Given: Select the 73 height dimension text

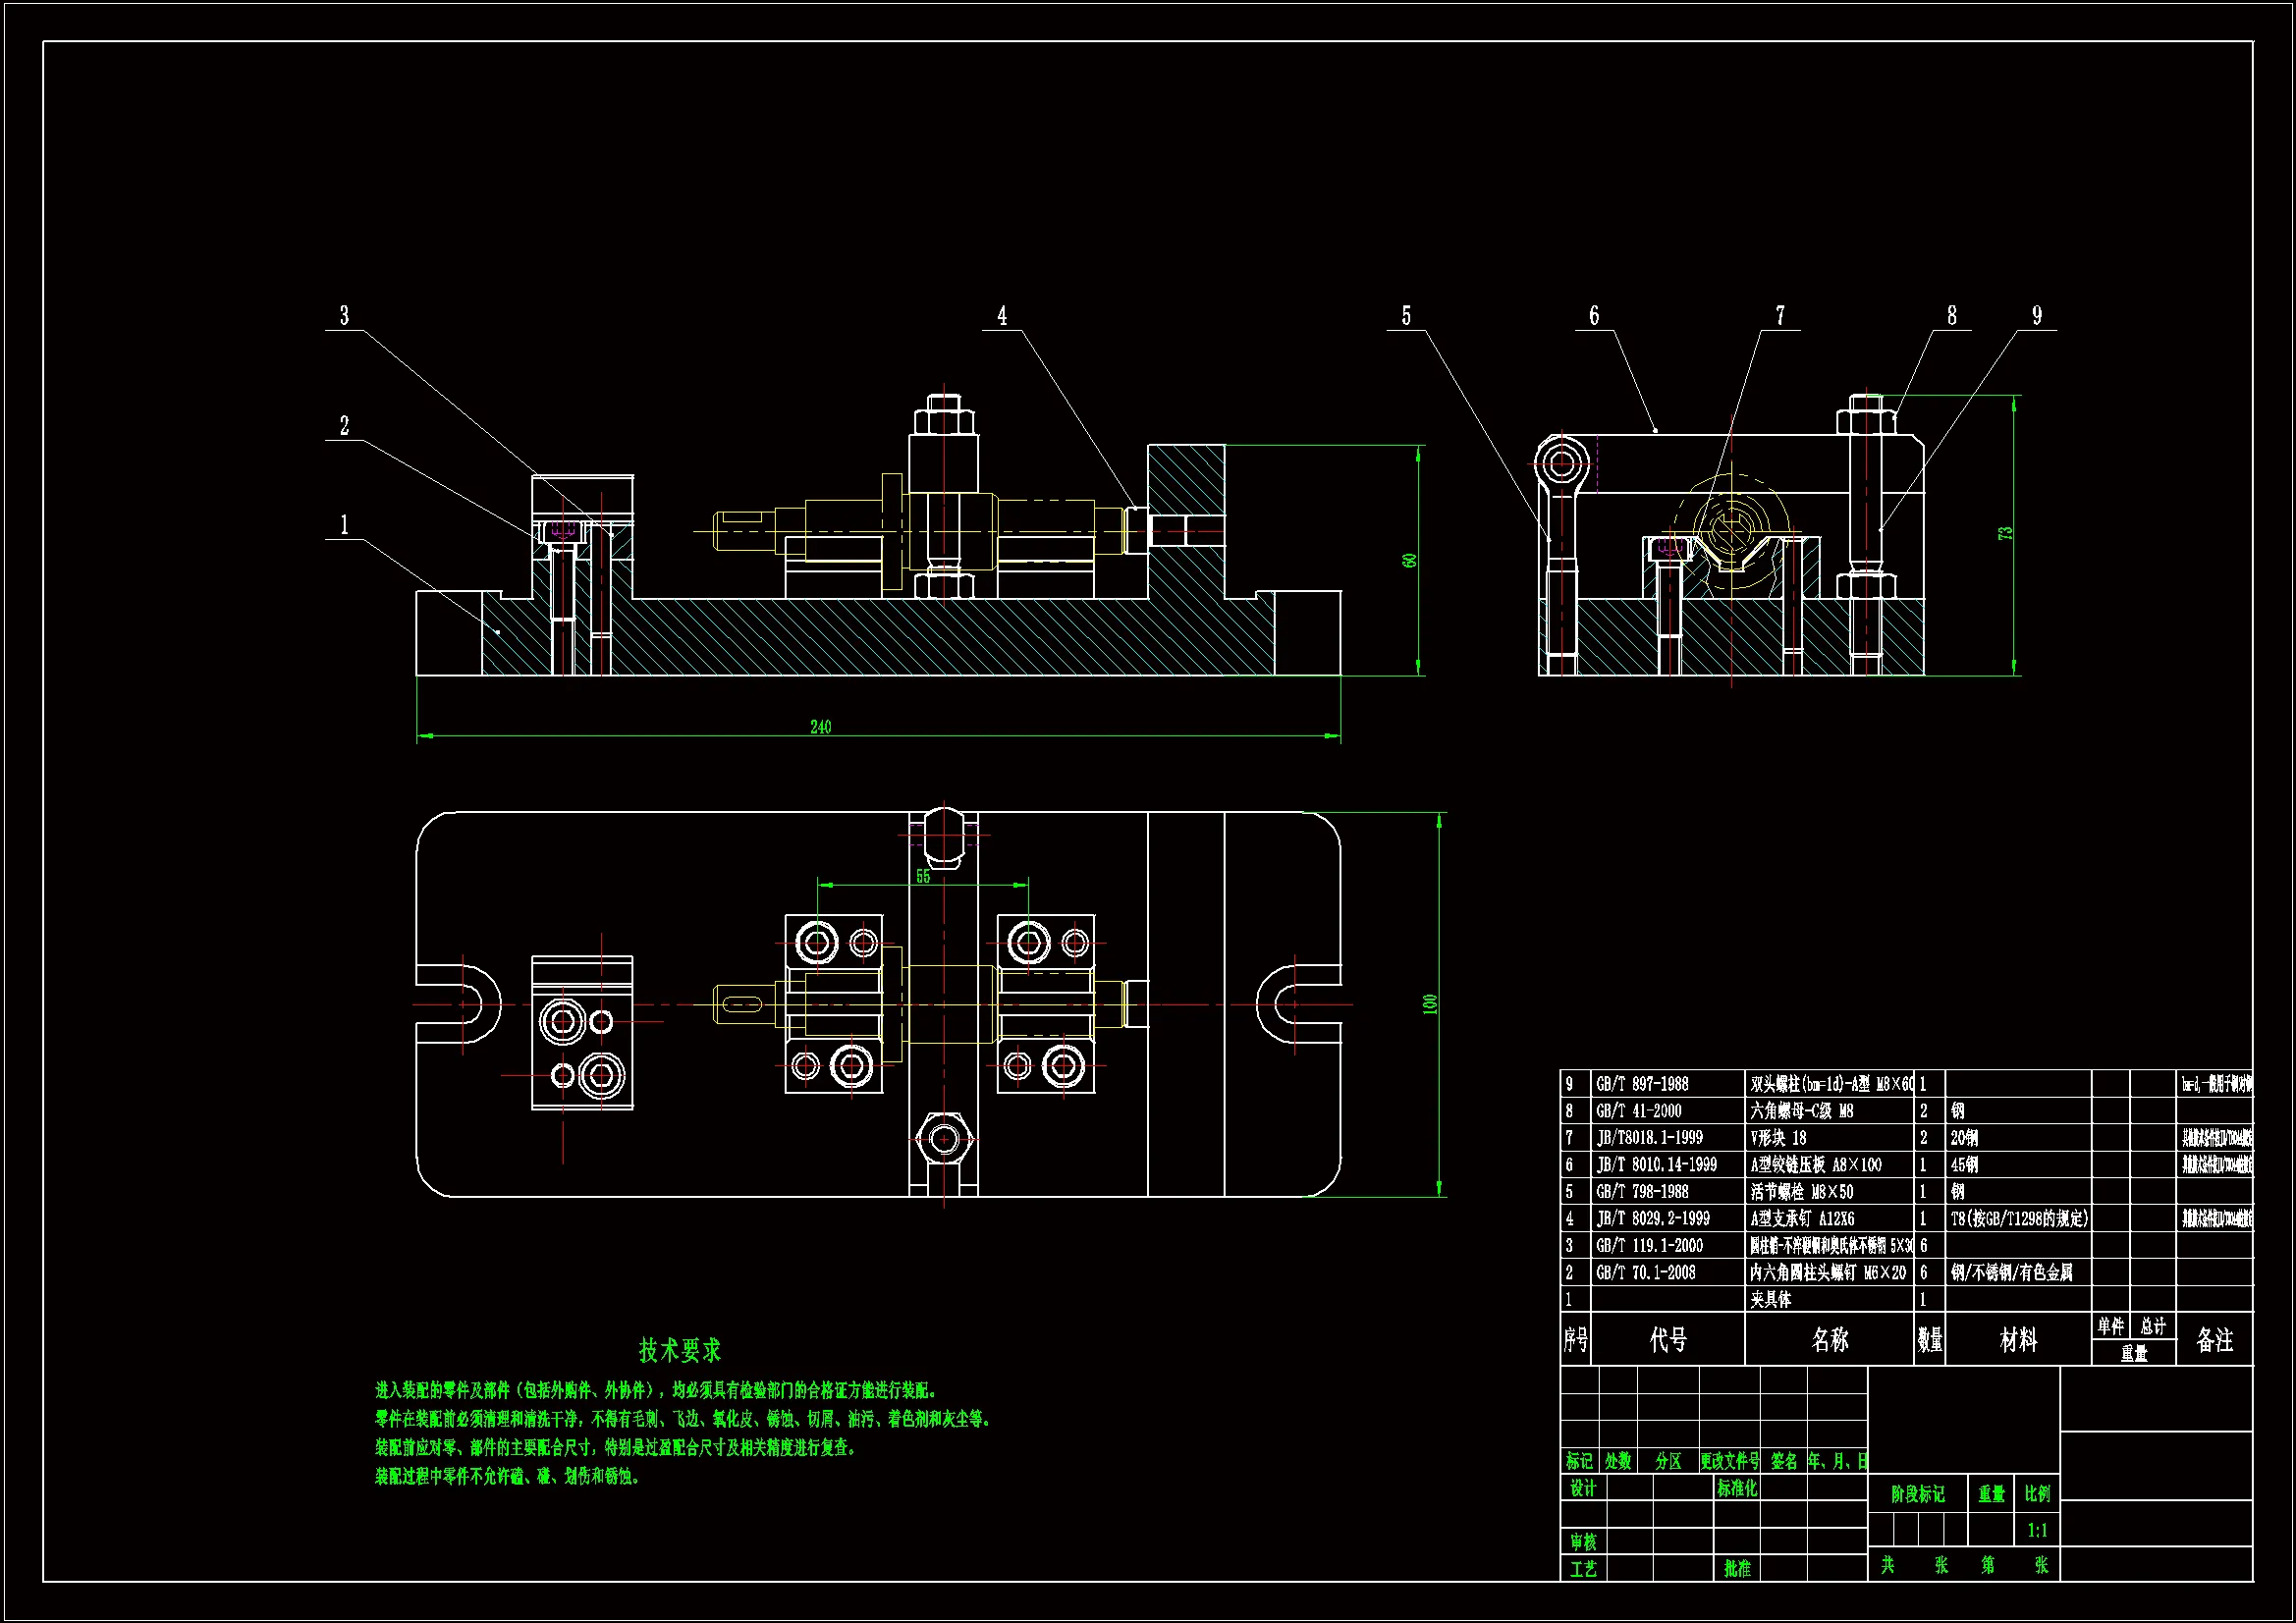Looking at the screenshot, I should click(2005, 534).
